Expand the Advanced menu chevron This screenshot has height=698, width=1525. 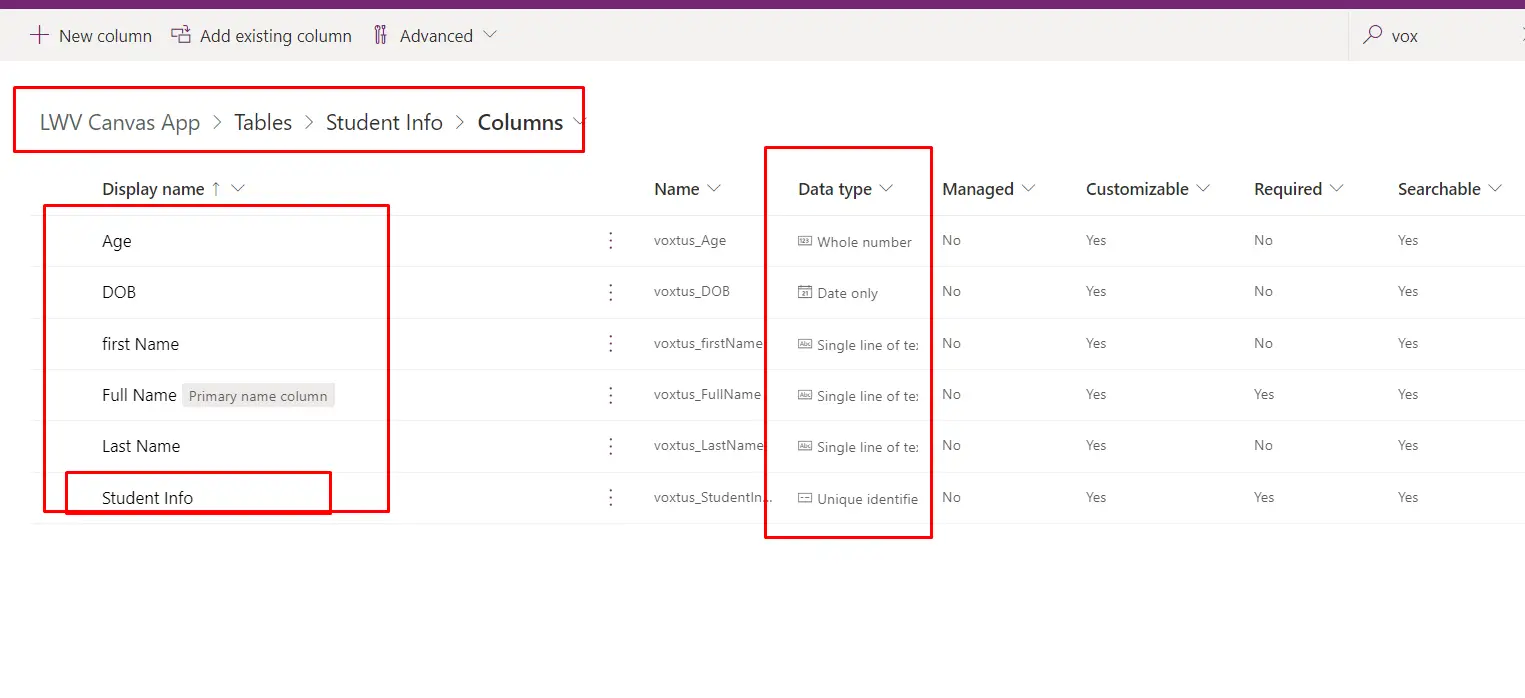click(490, 35)
